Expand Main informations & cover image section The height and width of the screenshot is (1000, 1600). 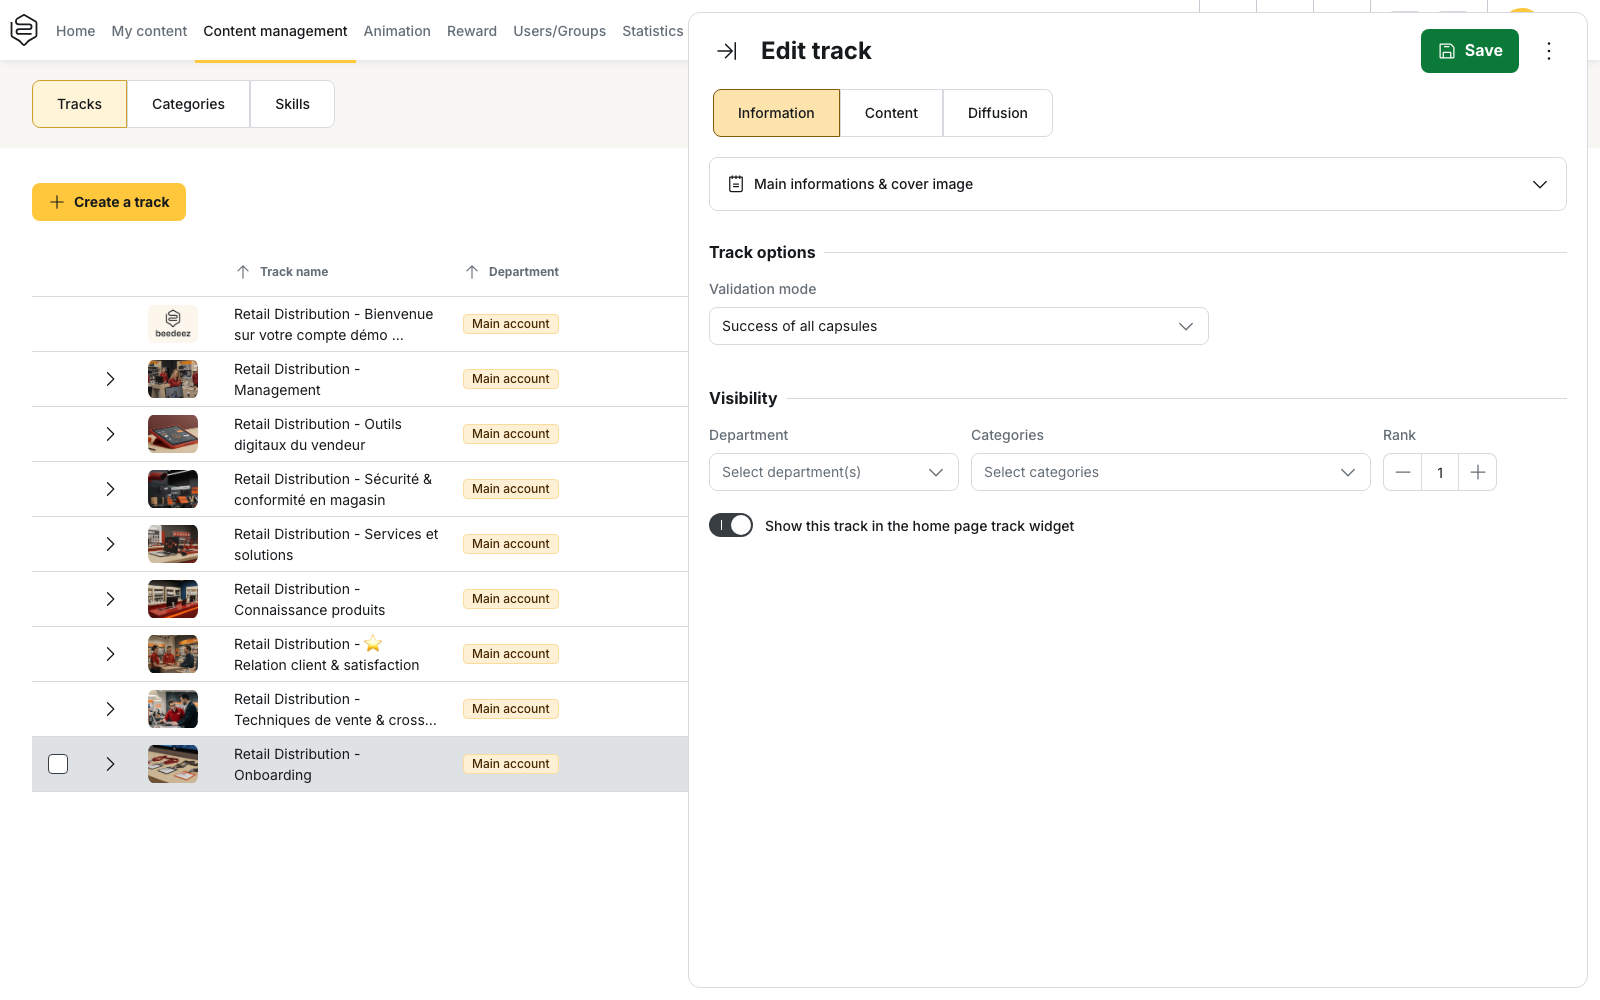[1138, 184]
